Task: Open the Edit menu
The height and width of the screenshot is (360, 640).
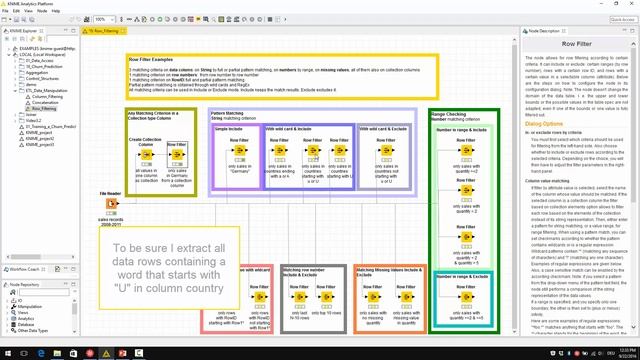Action: [x=16, y=11]
